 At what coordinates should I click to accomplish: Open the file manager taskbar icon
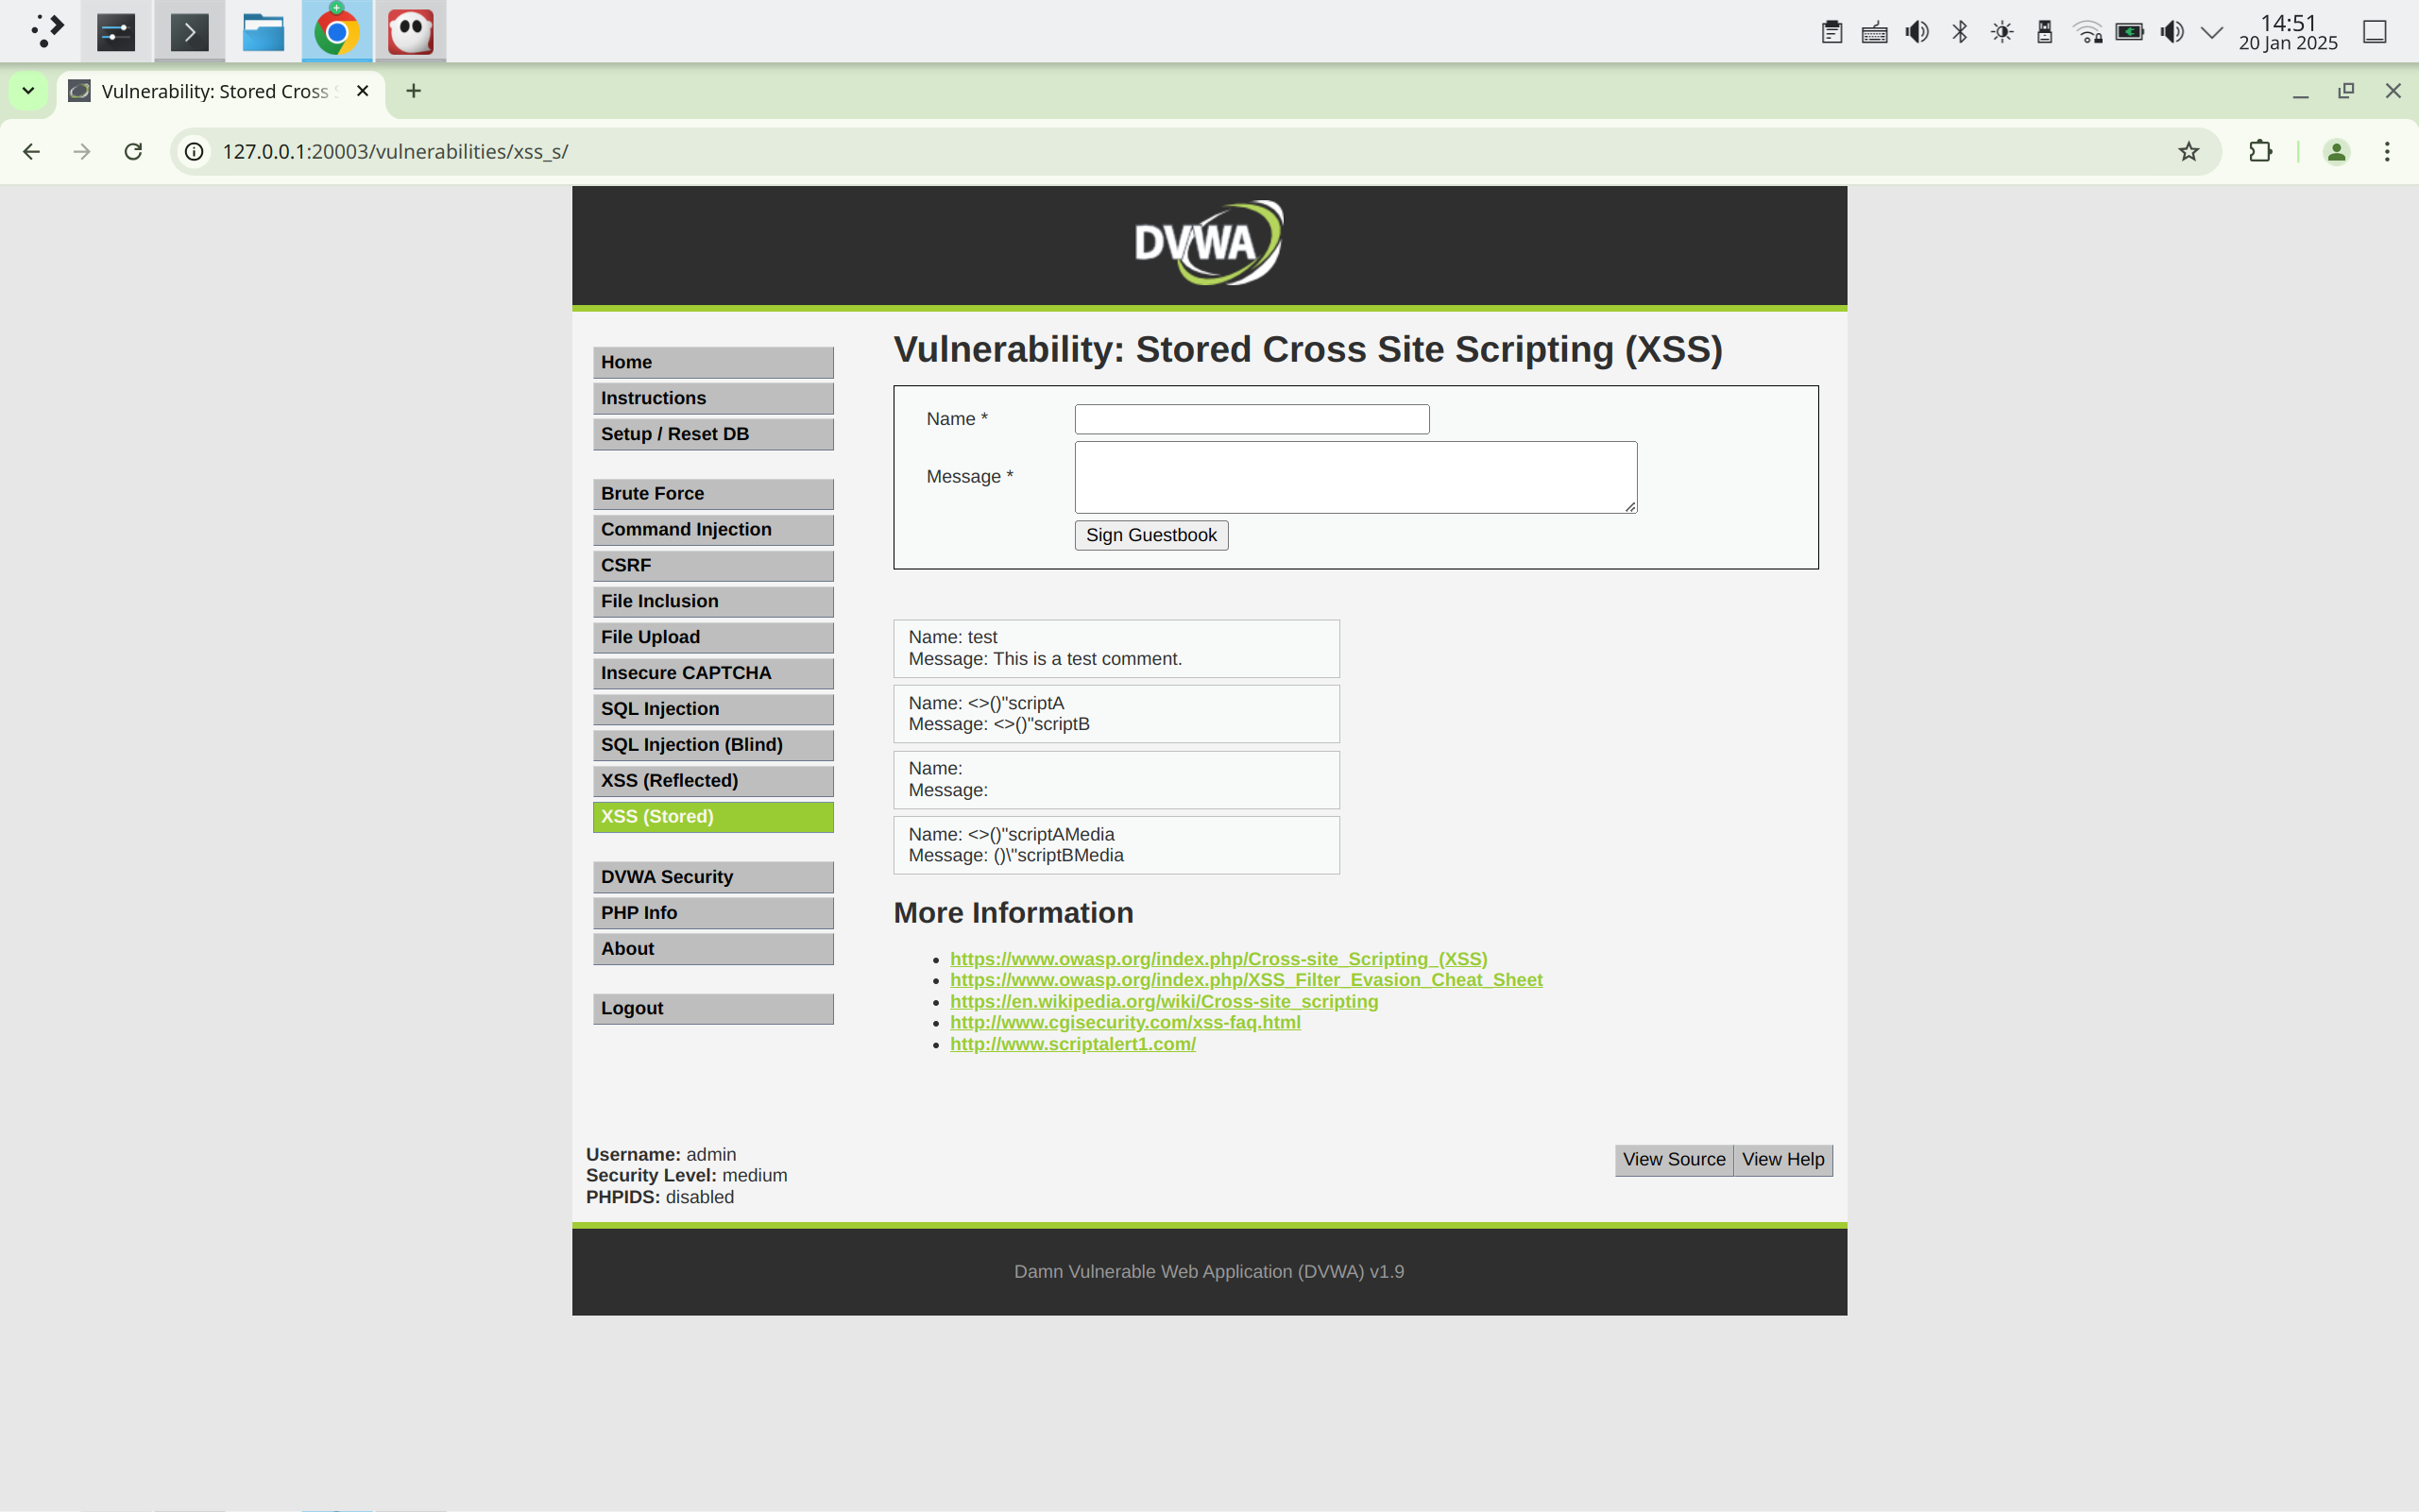(x=263, y=32)
